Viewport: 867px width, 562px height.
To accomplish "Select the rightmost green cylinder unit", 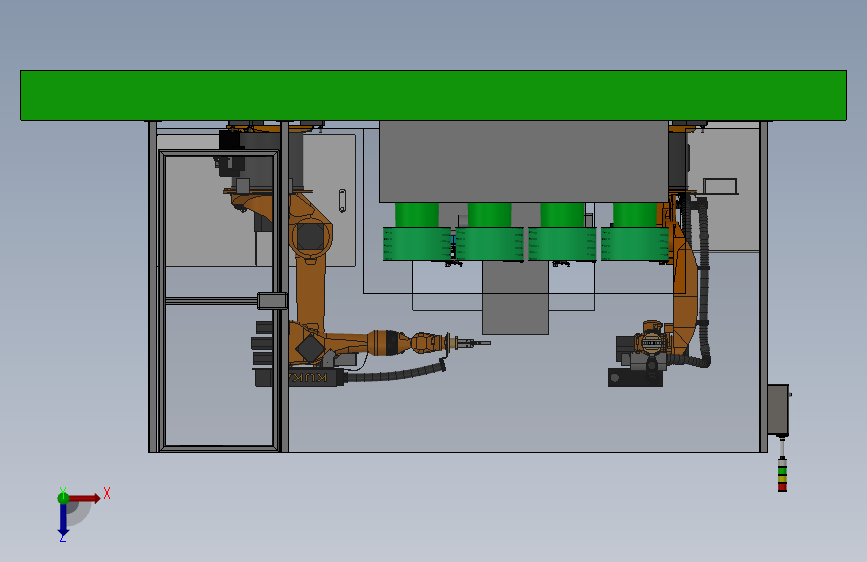I will coord(635,232).
